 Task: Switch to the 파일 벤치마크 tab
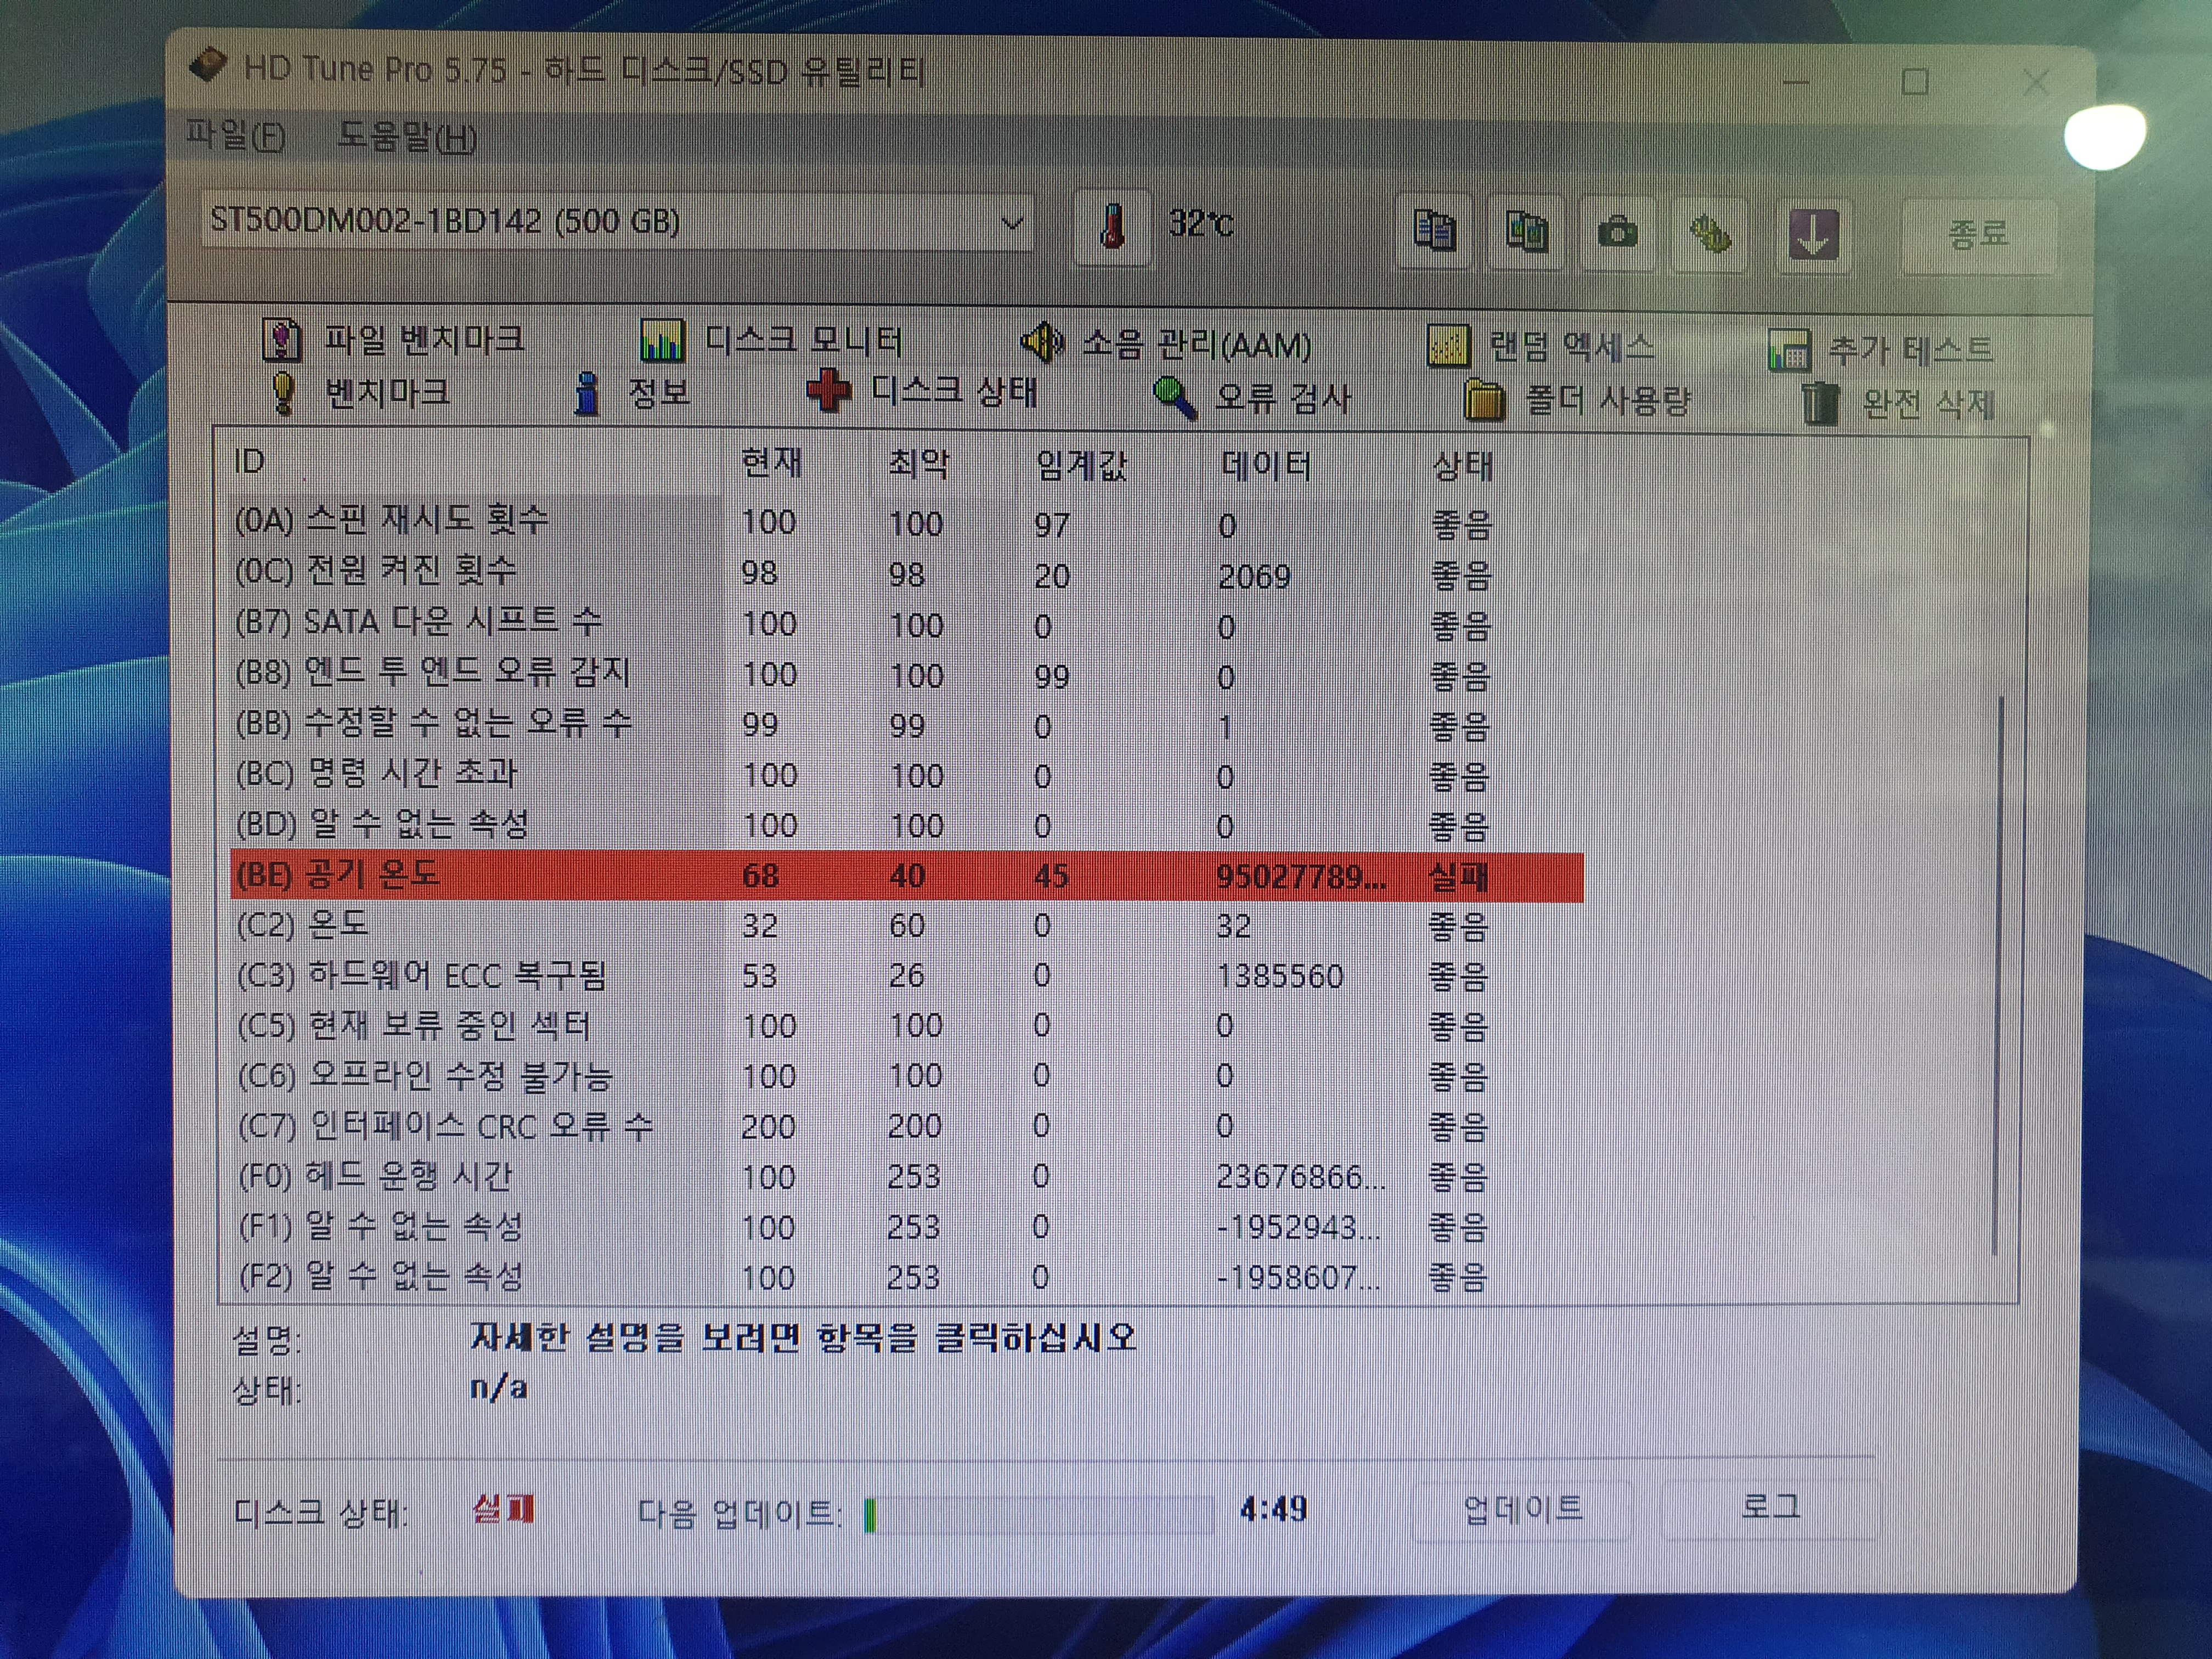click(393, 339)
